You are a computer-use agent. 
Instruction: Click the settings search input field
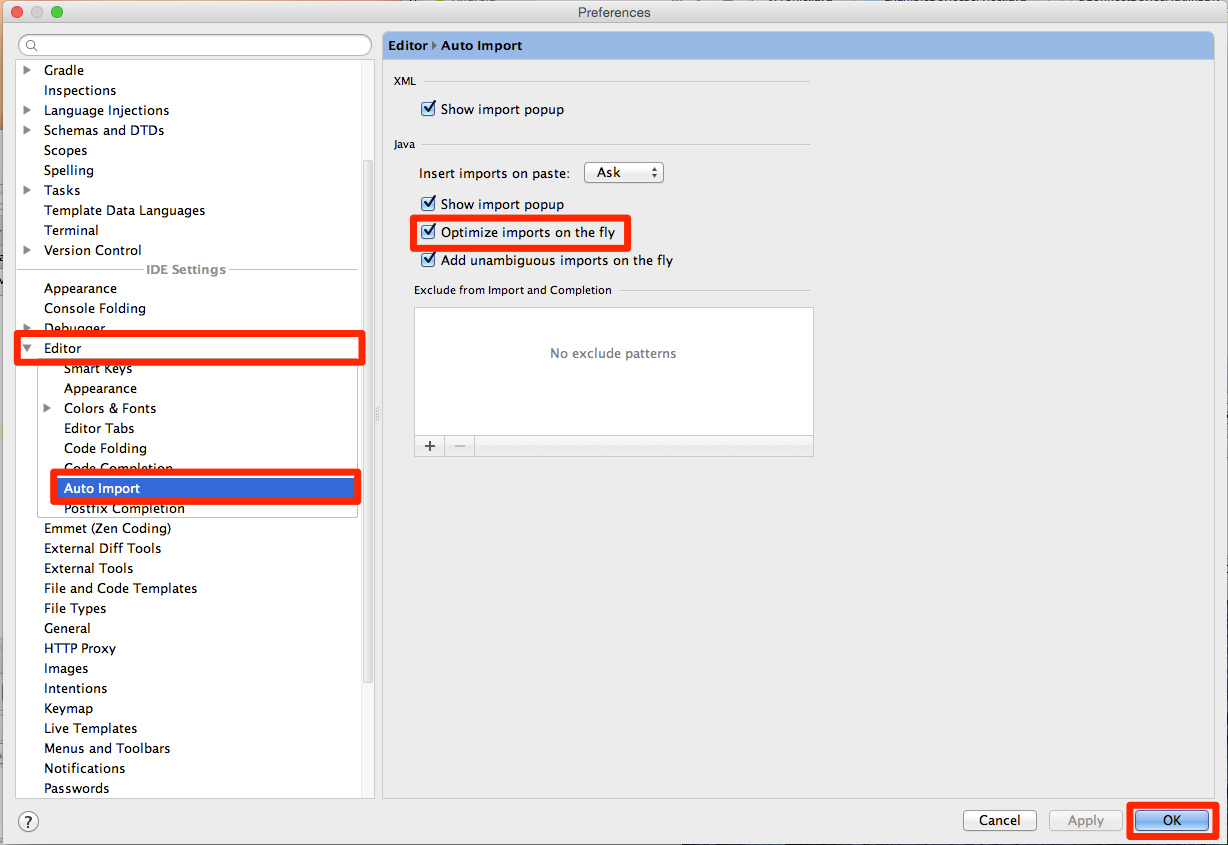200,46
